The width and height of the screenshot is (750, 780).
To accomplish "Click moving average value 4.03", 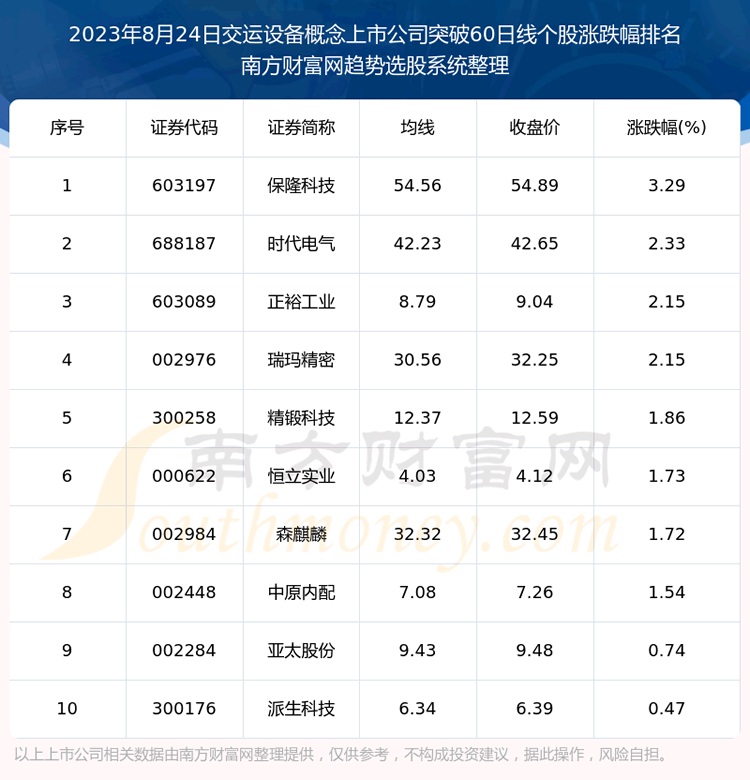I will point(417,476).
